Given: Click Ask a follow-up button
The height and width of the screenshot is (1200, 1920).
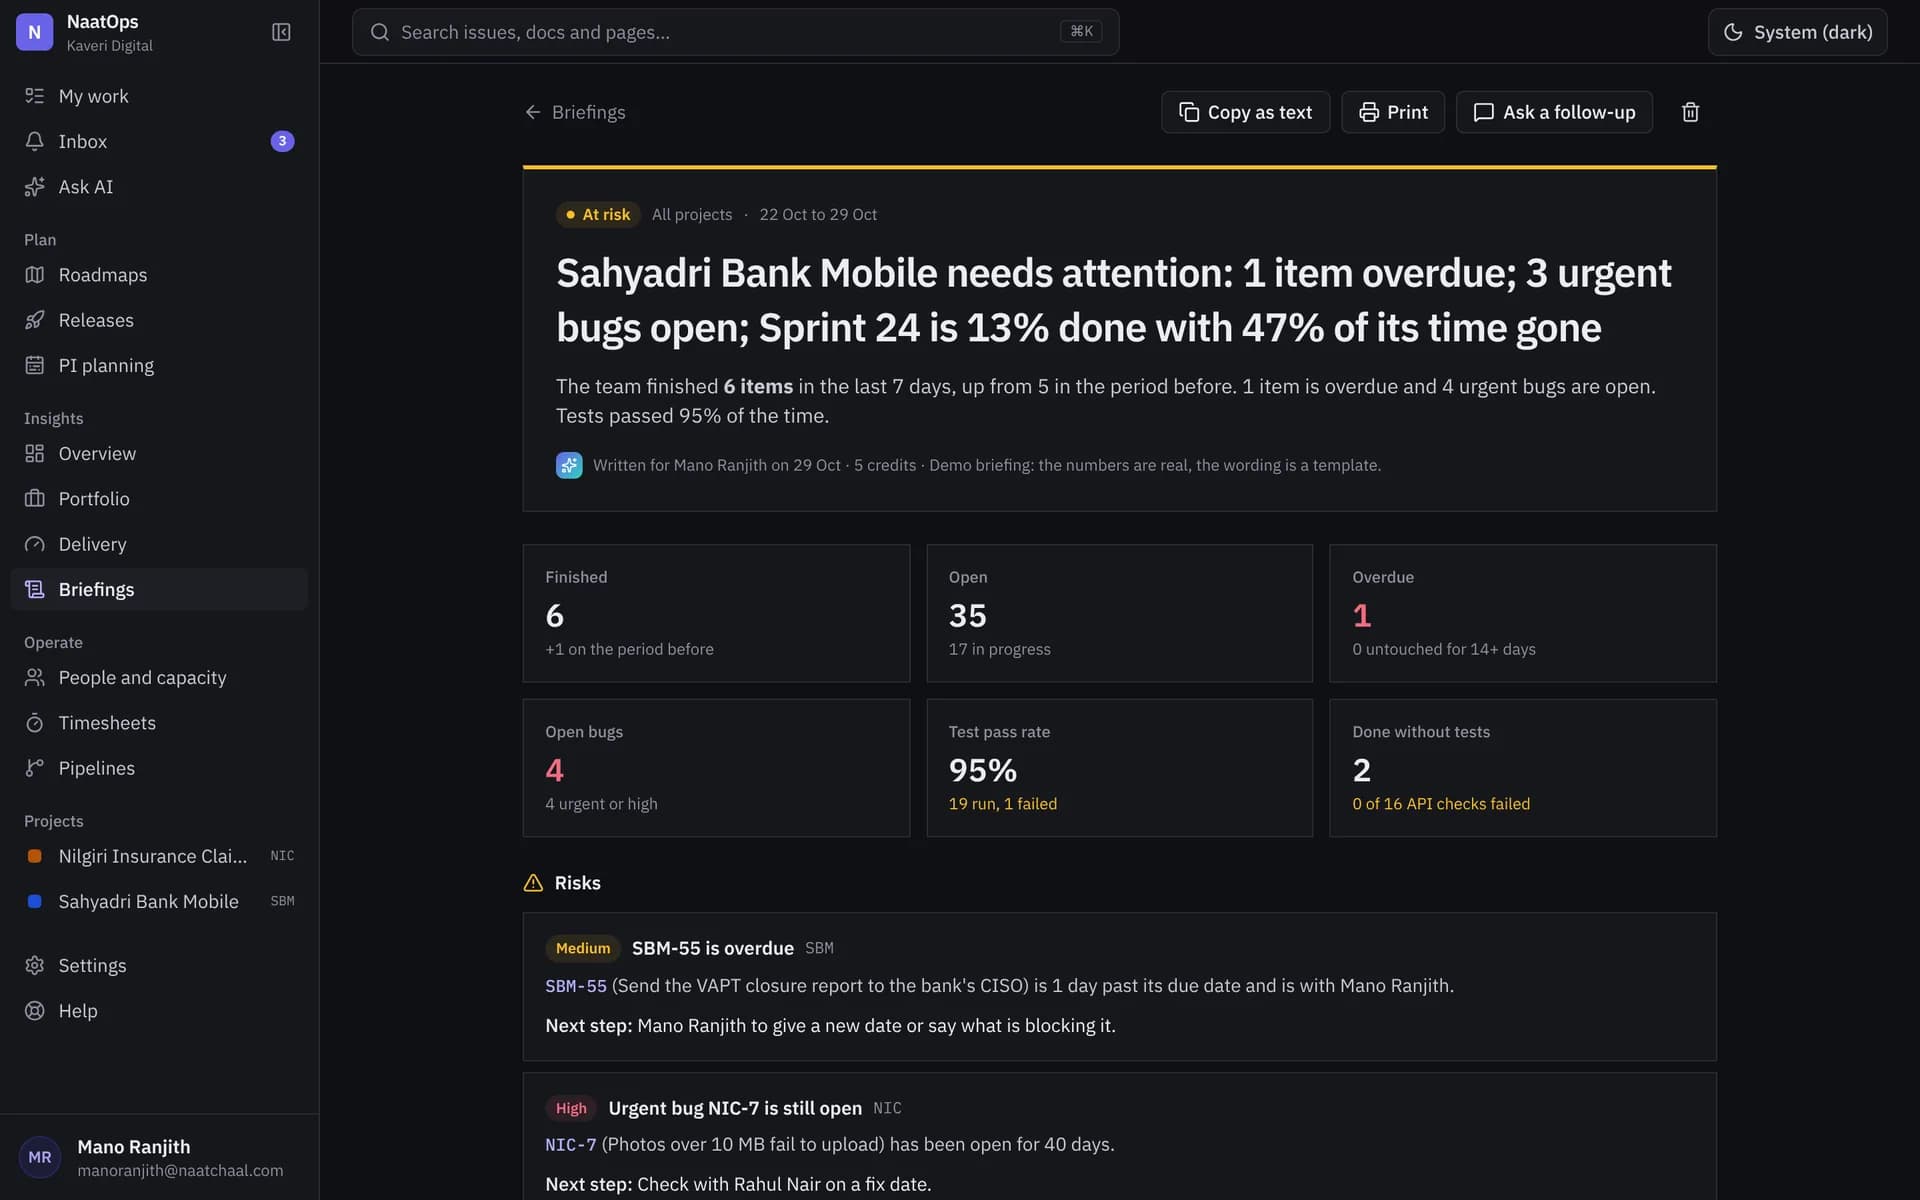Looking at the screenshot, I should click(x=1554, y=112).
